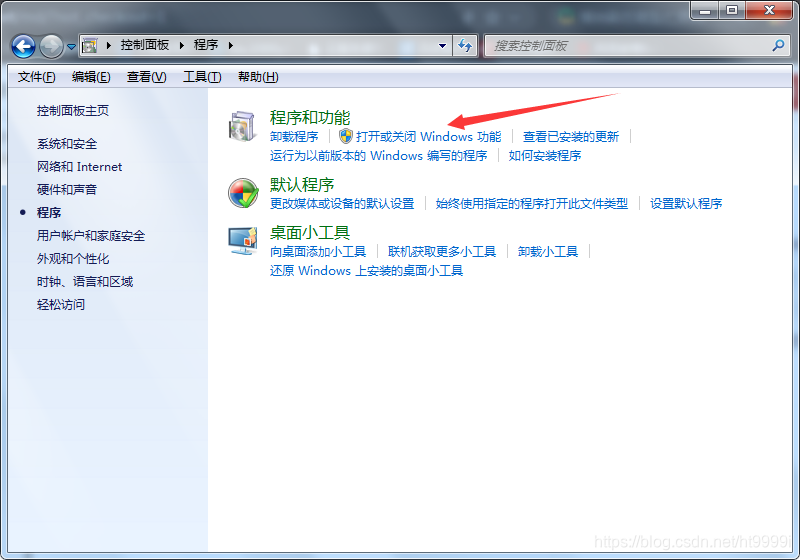Click the 程序和功能 software box icon
This screenshot has height=560, width=800.
(242, 126)
